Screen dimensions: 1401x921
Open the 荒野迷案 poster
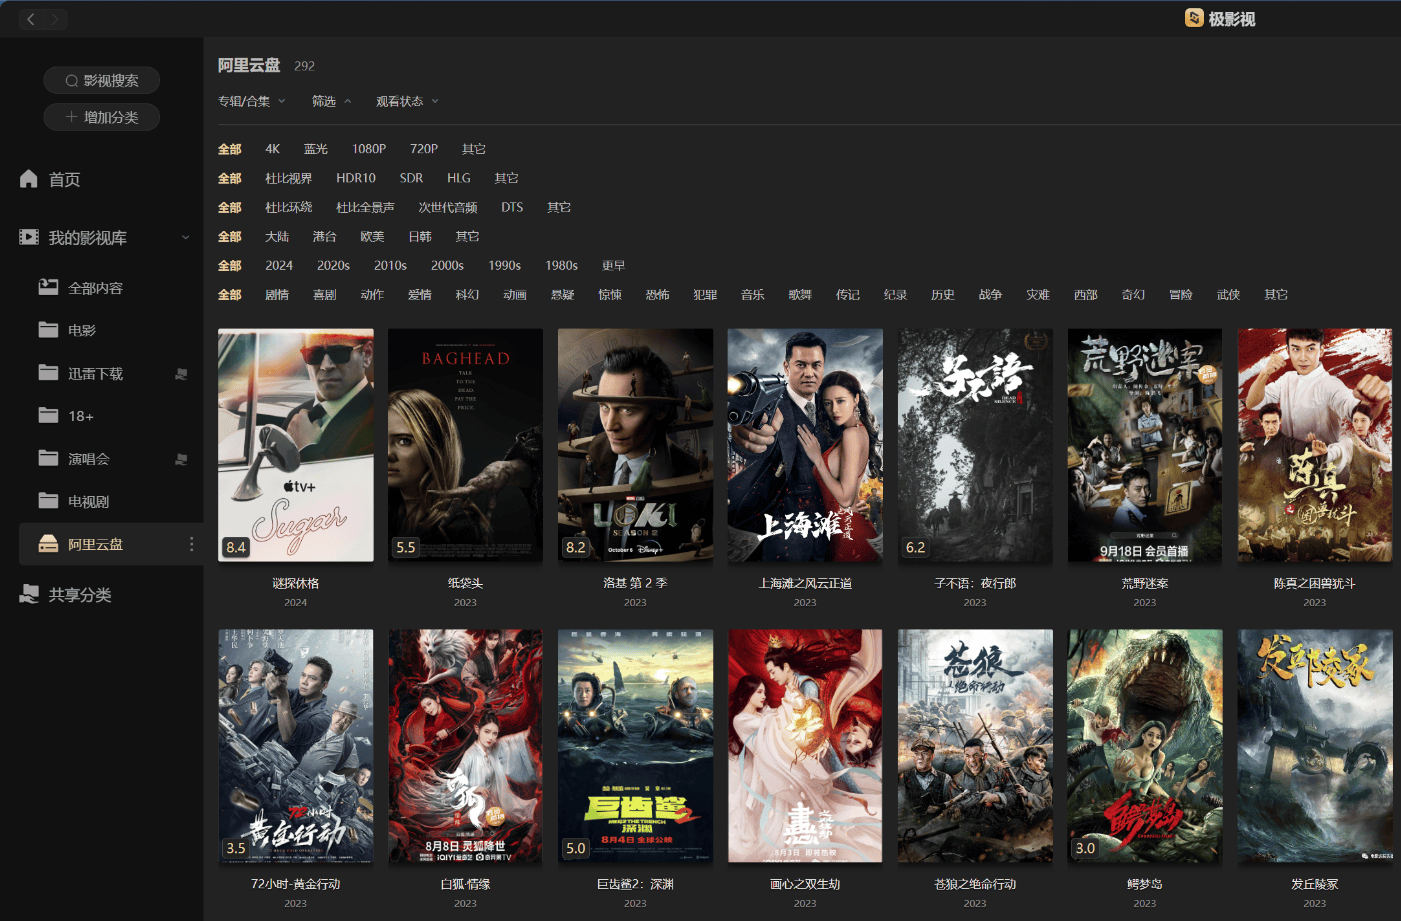tap(1145, 445)
